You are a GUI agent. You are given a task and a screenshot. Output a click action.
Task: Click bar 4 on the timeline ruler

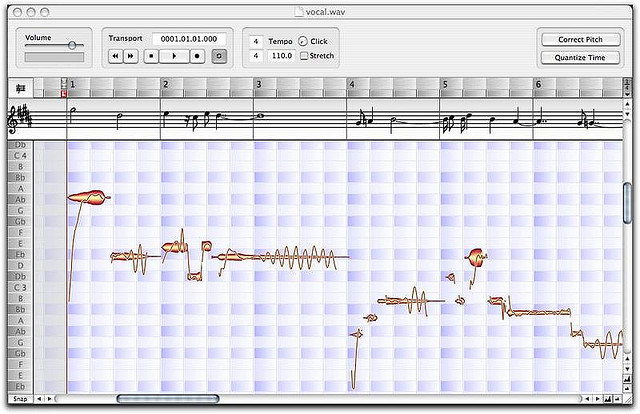pyautogui.click(x=352, y=85)
